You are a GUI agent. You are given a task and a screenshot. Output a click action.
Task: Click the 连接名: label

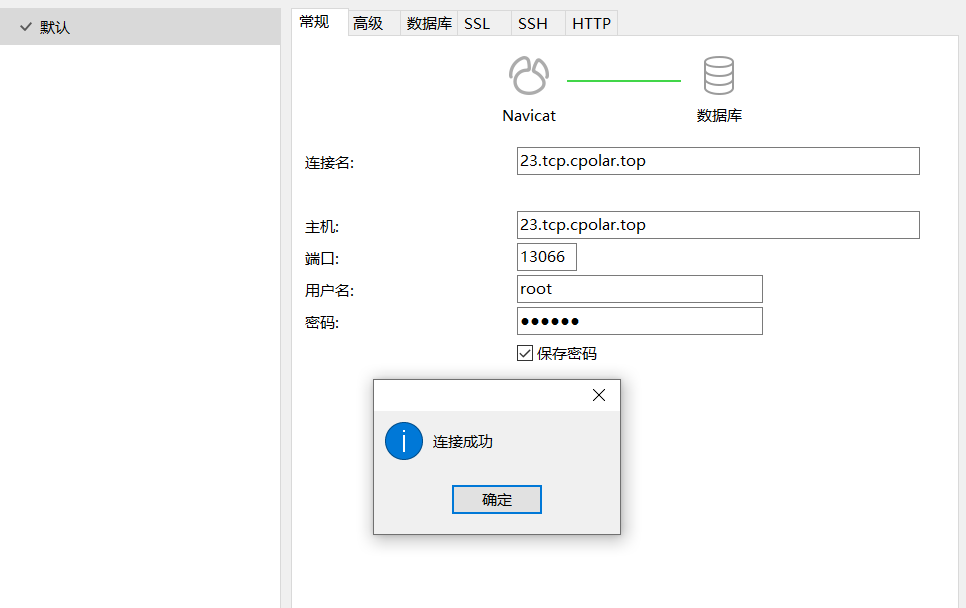(329, 163)
